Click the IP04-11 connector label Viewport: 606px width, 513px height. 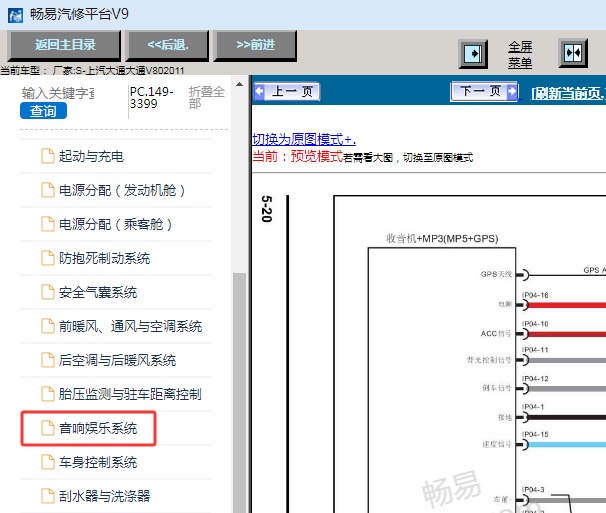[x=535, y=350]
